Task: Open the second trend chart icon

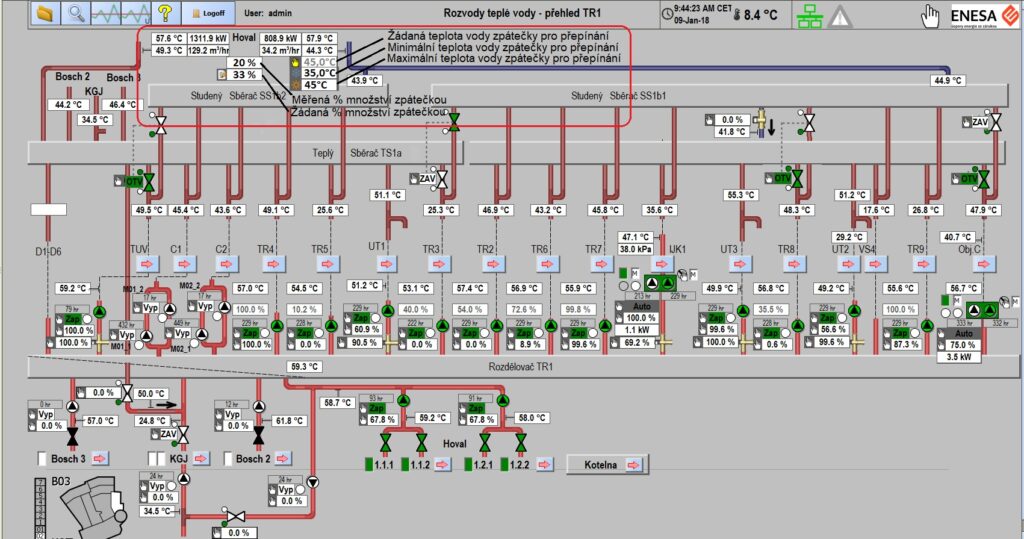Action: [136, 13]
